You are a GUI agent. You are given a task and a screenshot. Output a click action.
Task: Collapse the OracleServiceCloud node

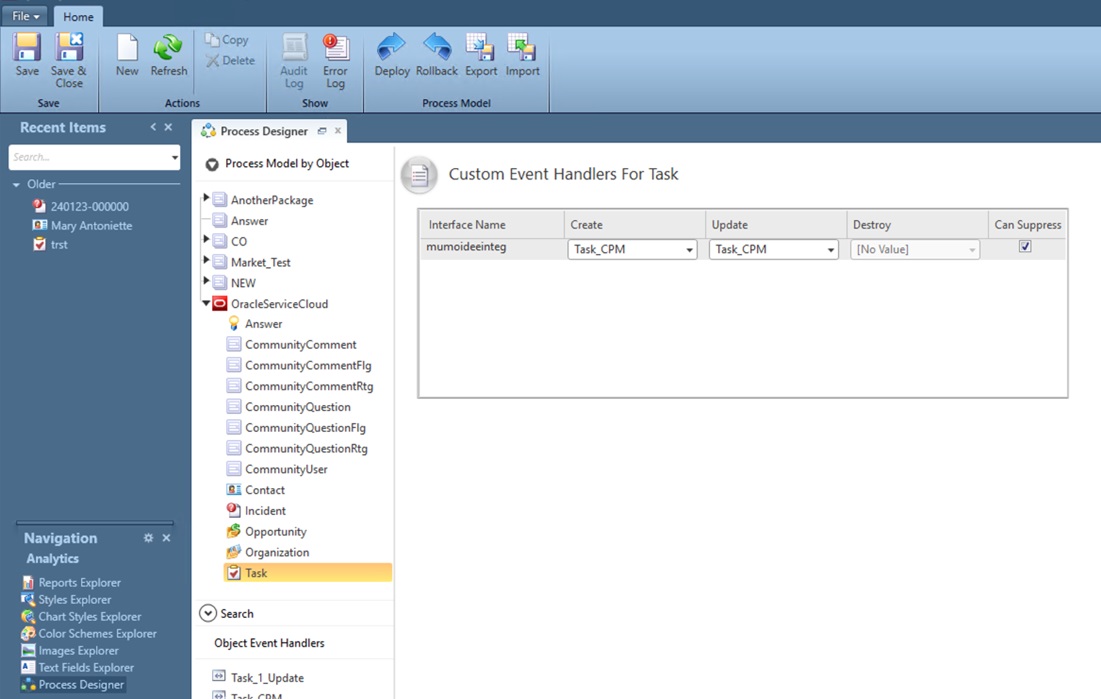206,303
